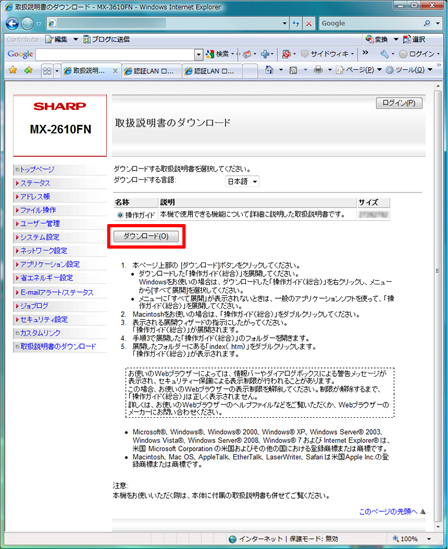The height and width of the screenshot is (549, 448).
Task: Open the tab list dropdown arrow
Action: (57, 71)
